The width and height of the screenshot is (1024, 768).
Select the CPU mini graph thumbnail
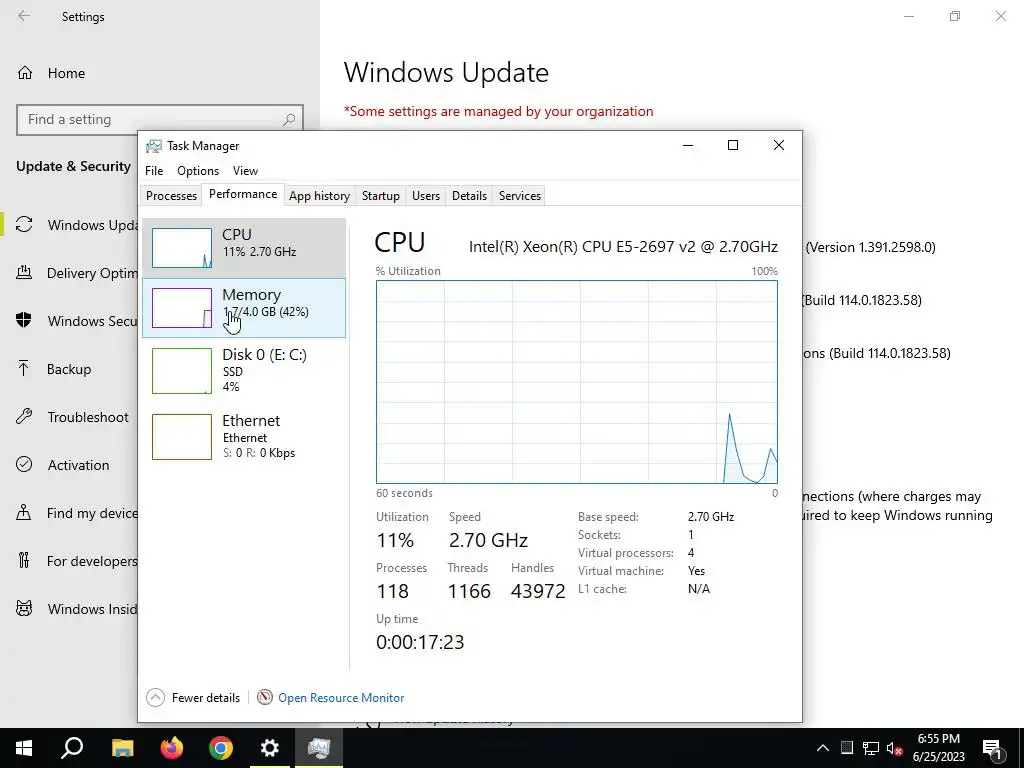click(x=182, y=248)
